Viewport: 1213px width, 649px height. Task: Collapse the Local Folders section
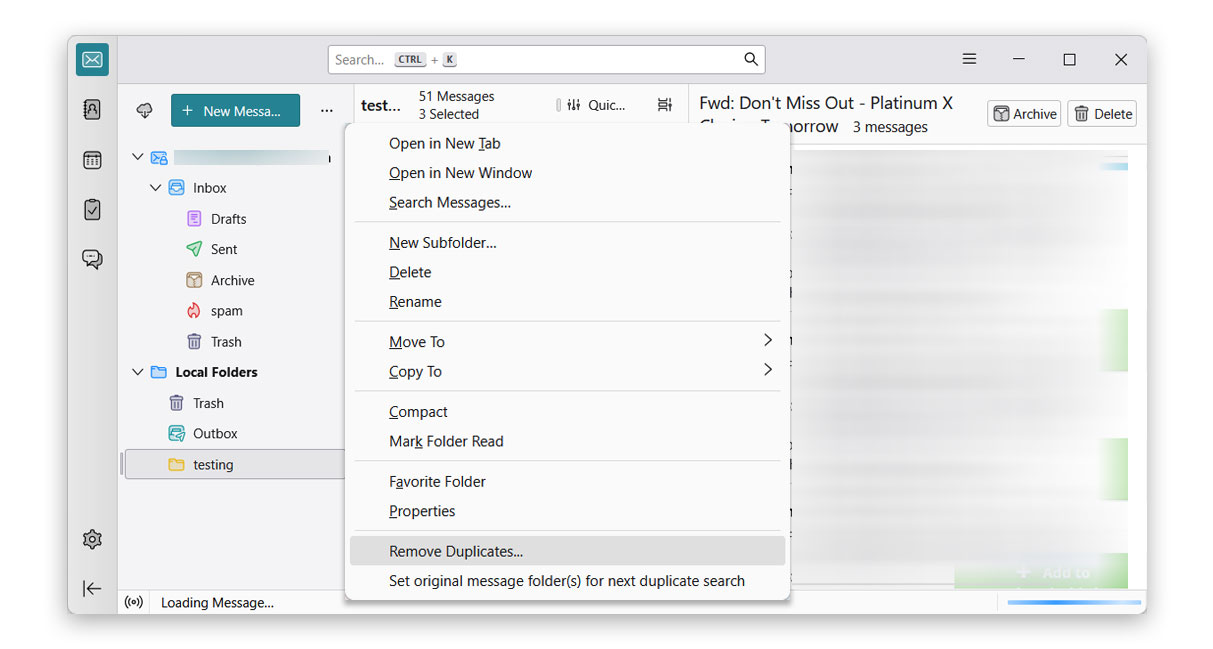[x=137, y=371]
